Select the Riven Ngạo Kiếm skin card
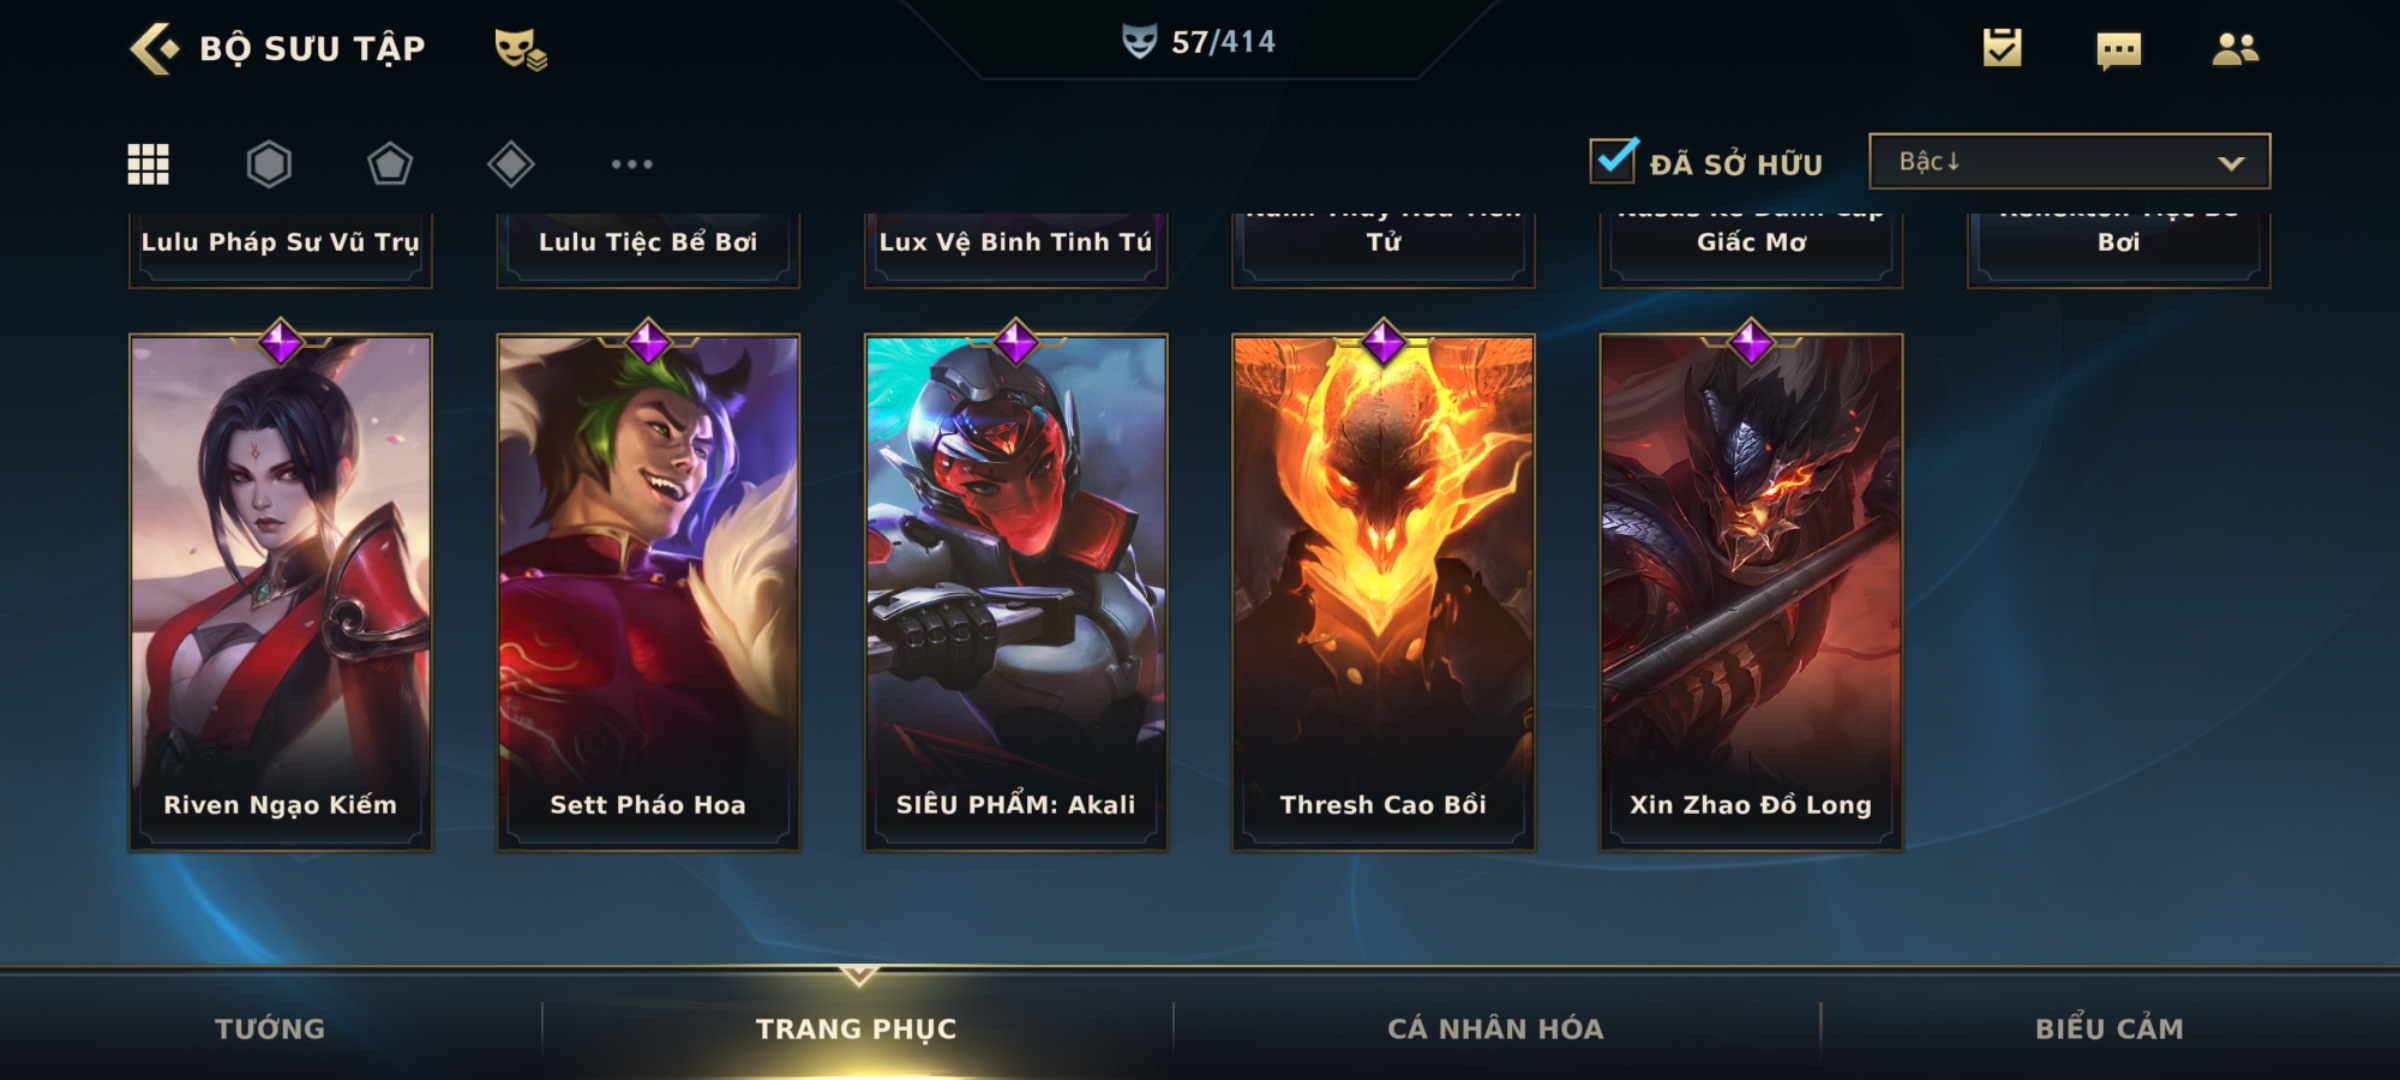Viewport: 2400px width, 1080px height. [280, 592]
